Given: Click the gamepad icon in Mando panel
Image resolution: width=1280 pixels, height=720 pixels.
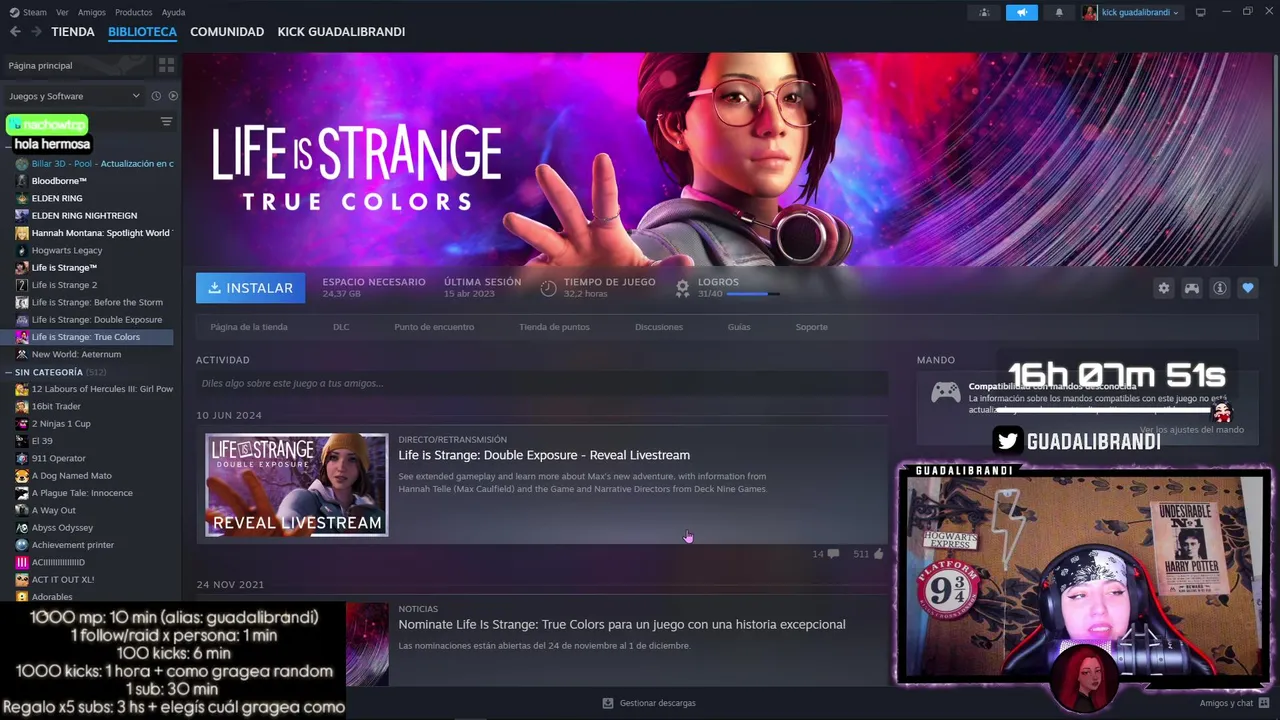Looking at the screenshot, I should 945,392.
